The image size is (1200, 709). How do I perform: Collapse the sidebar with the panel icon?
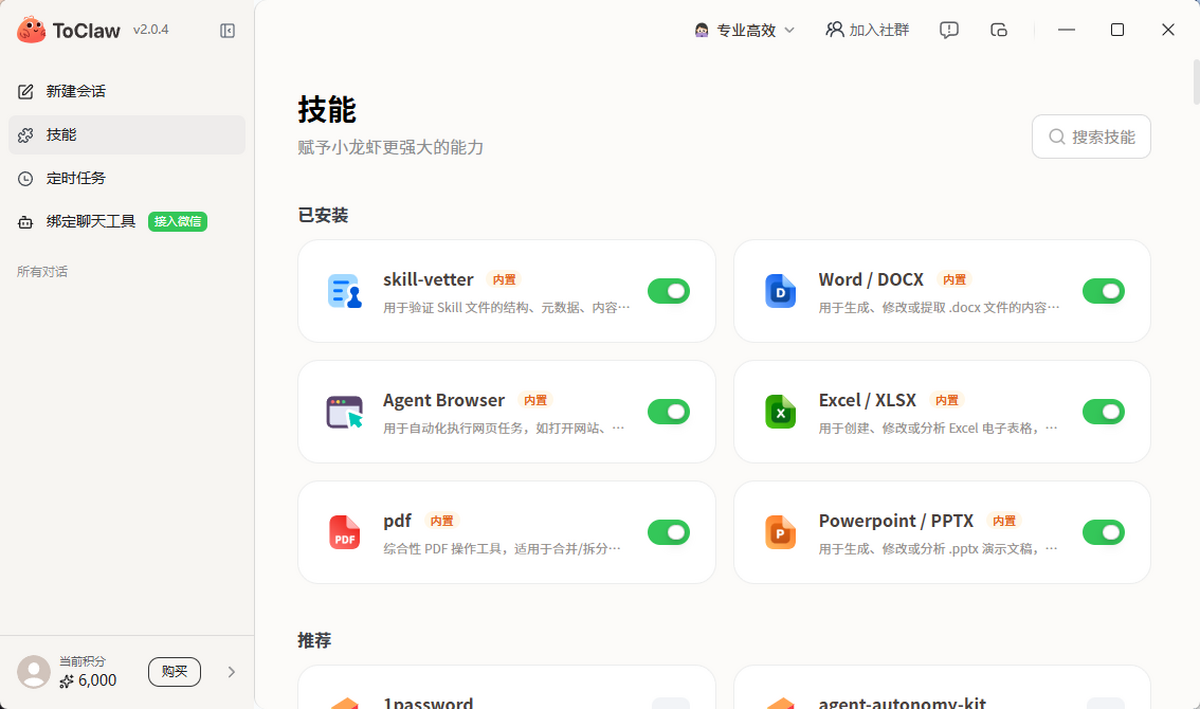pos(227,31)
